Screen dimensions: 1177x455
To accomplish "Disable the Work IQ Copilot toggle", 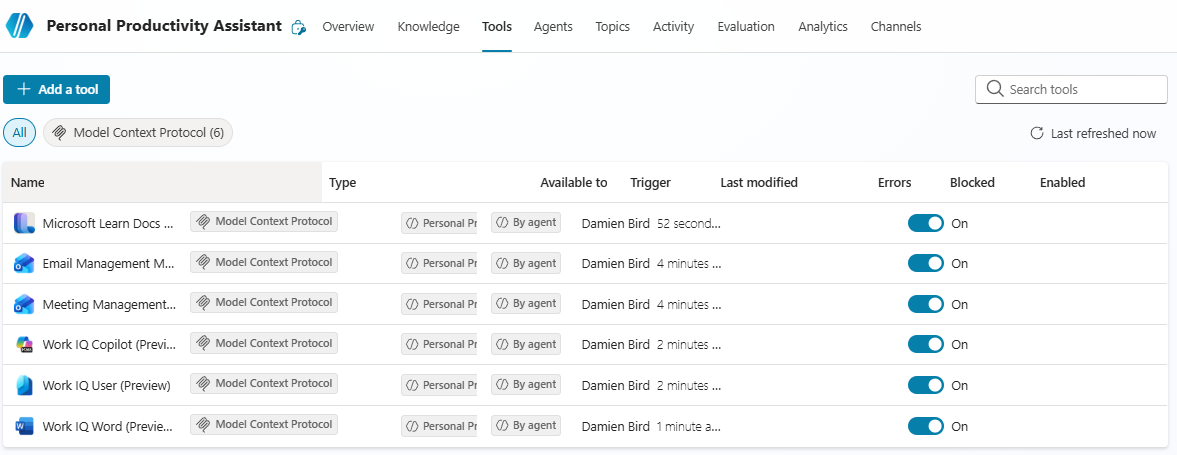I will point(926,345).
